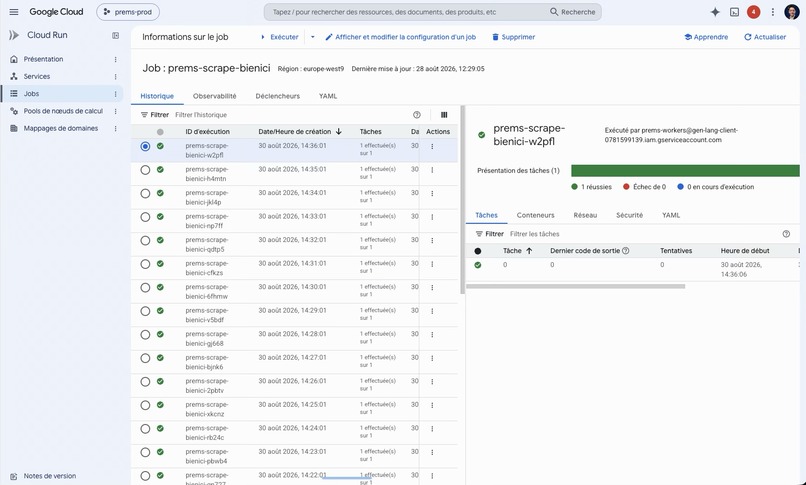Open actions menu for execution bienici-np7ff
Image resolution: width=806 pixels, height=485 pixels.
[432, 217]
